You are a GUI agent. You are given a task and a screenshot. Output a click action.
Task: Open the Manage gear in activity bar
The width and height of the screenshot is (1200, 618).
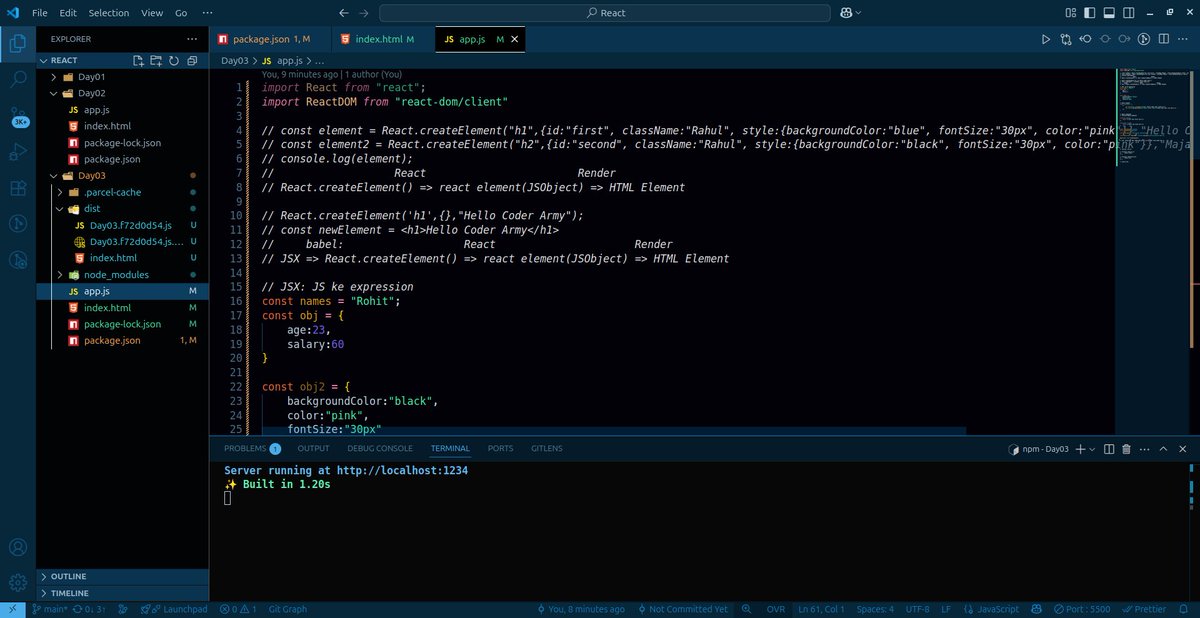tap(18, 582)
